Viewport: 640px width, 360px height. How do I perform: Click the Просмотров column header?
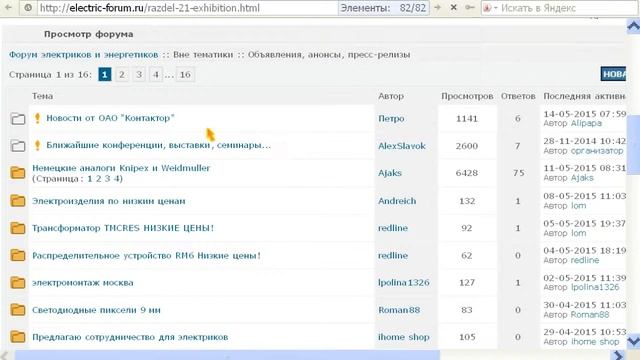467,96
